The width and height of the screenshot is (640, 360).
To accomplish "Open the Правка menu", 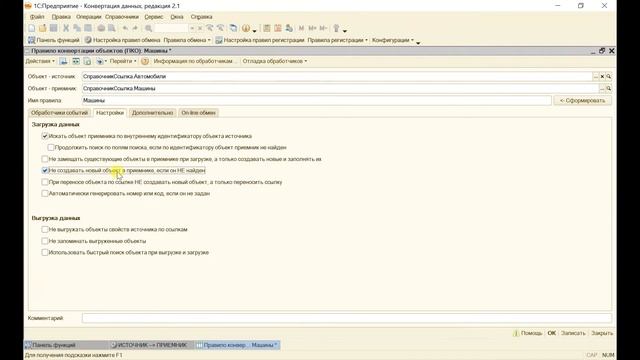I will pyautogui.click(x=61, y=17).
